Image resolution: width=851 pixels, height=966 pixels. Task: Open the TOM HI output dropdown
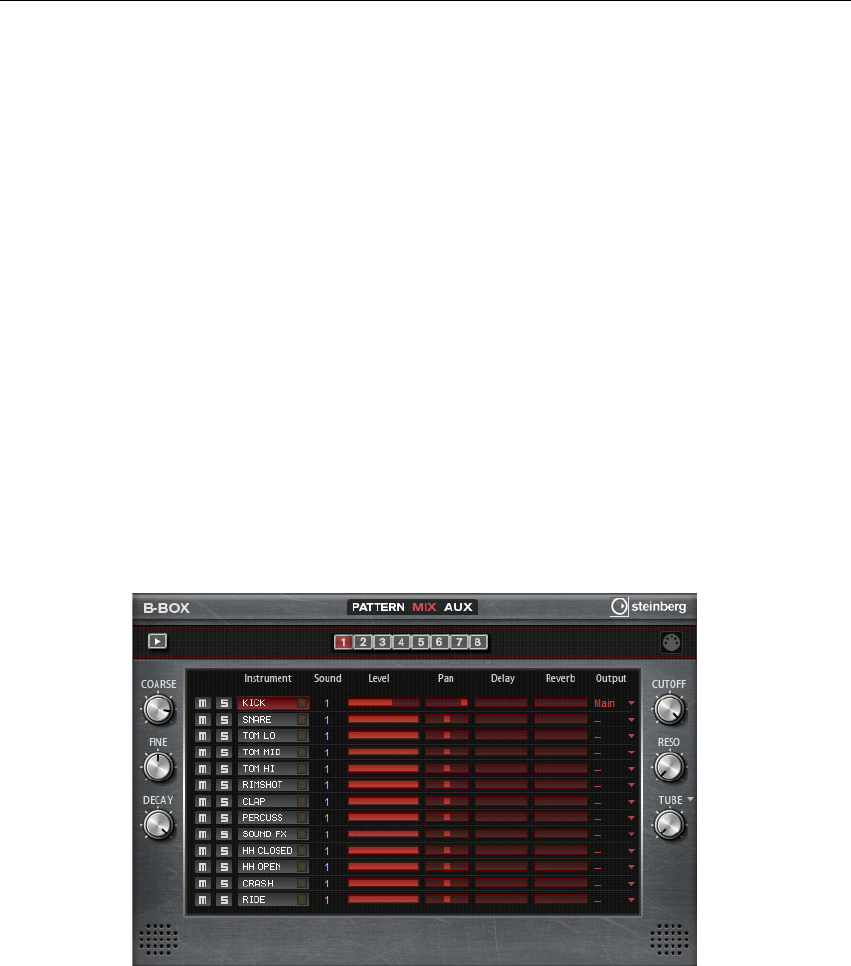click(x=631, y=769)
